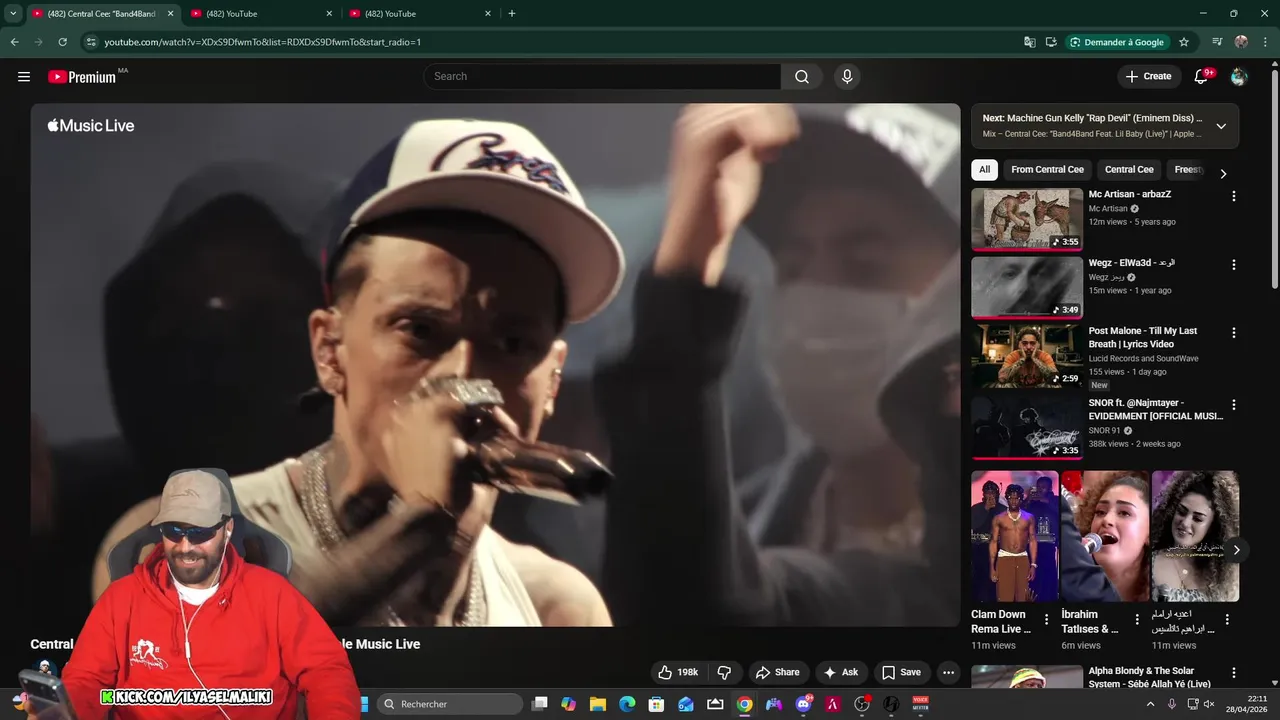The image size is (1280, 720).
Task: Open Chrome tab search dropdown
Action: click(x=13, y=13)
